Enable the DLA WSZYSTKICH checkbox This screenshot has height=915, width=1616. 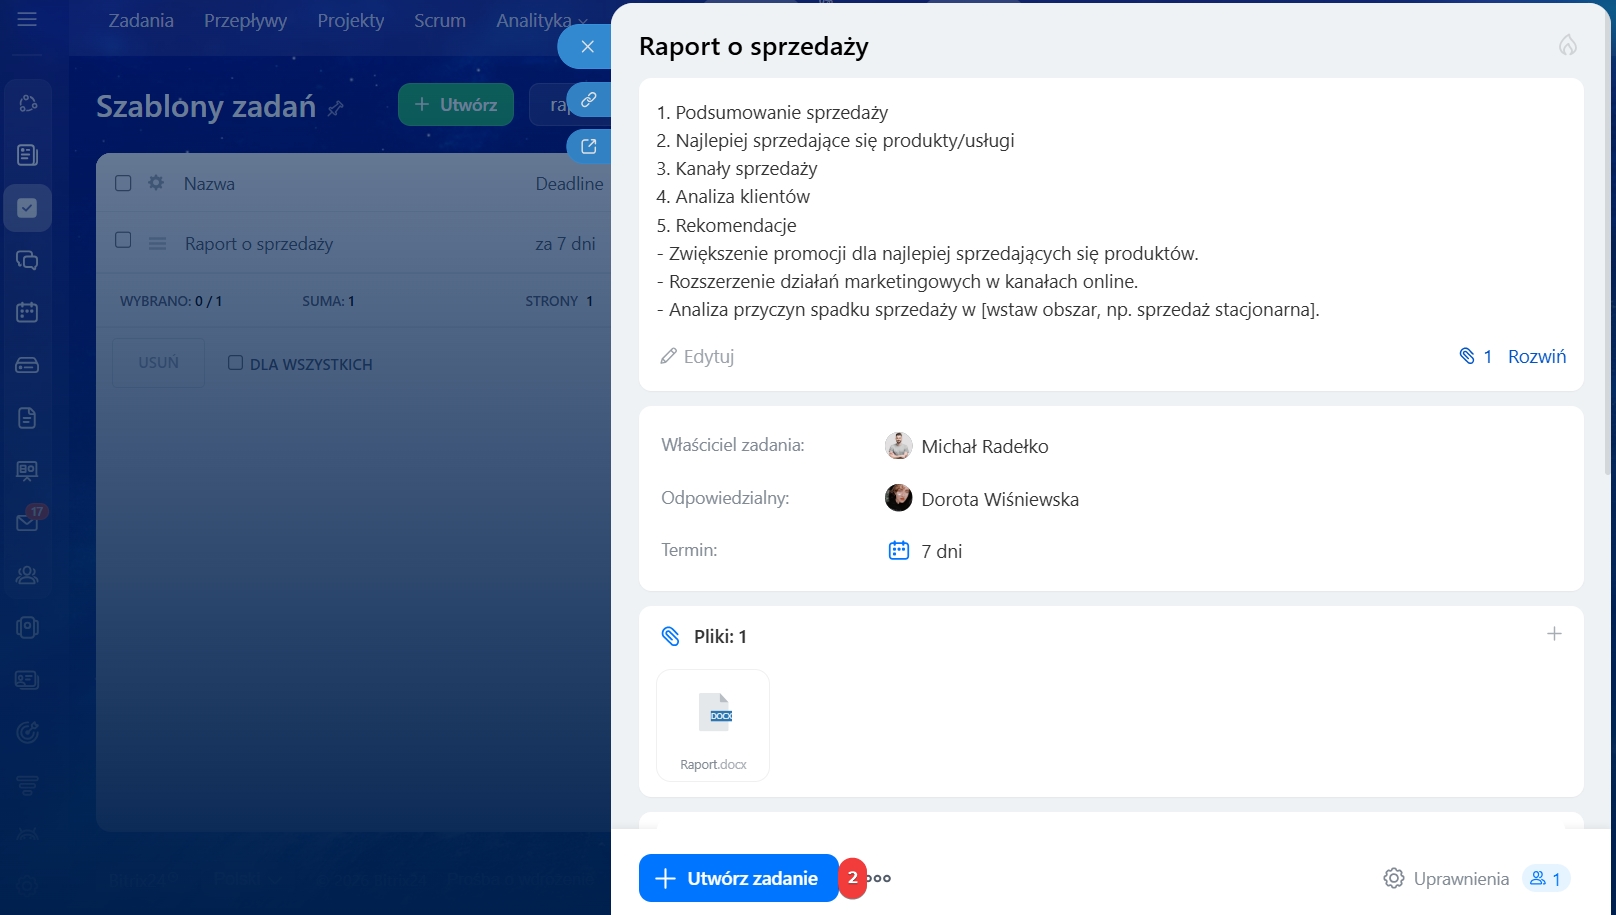tap(235, 363)
